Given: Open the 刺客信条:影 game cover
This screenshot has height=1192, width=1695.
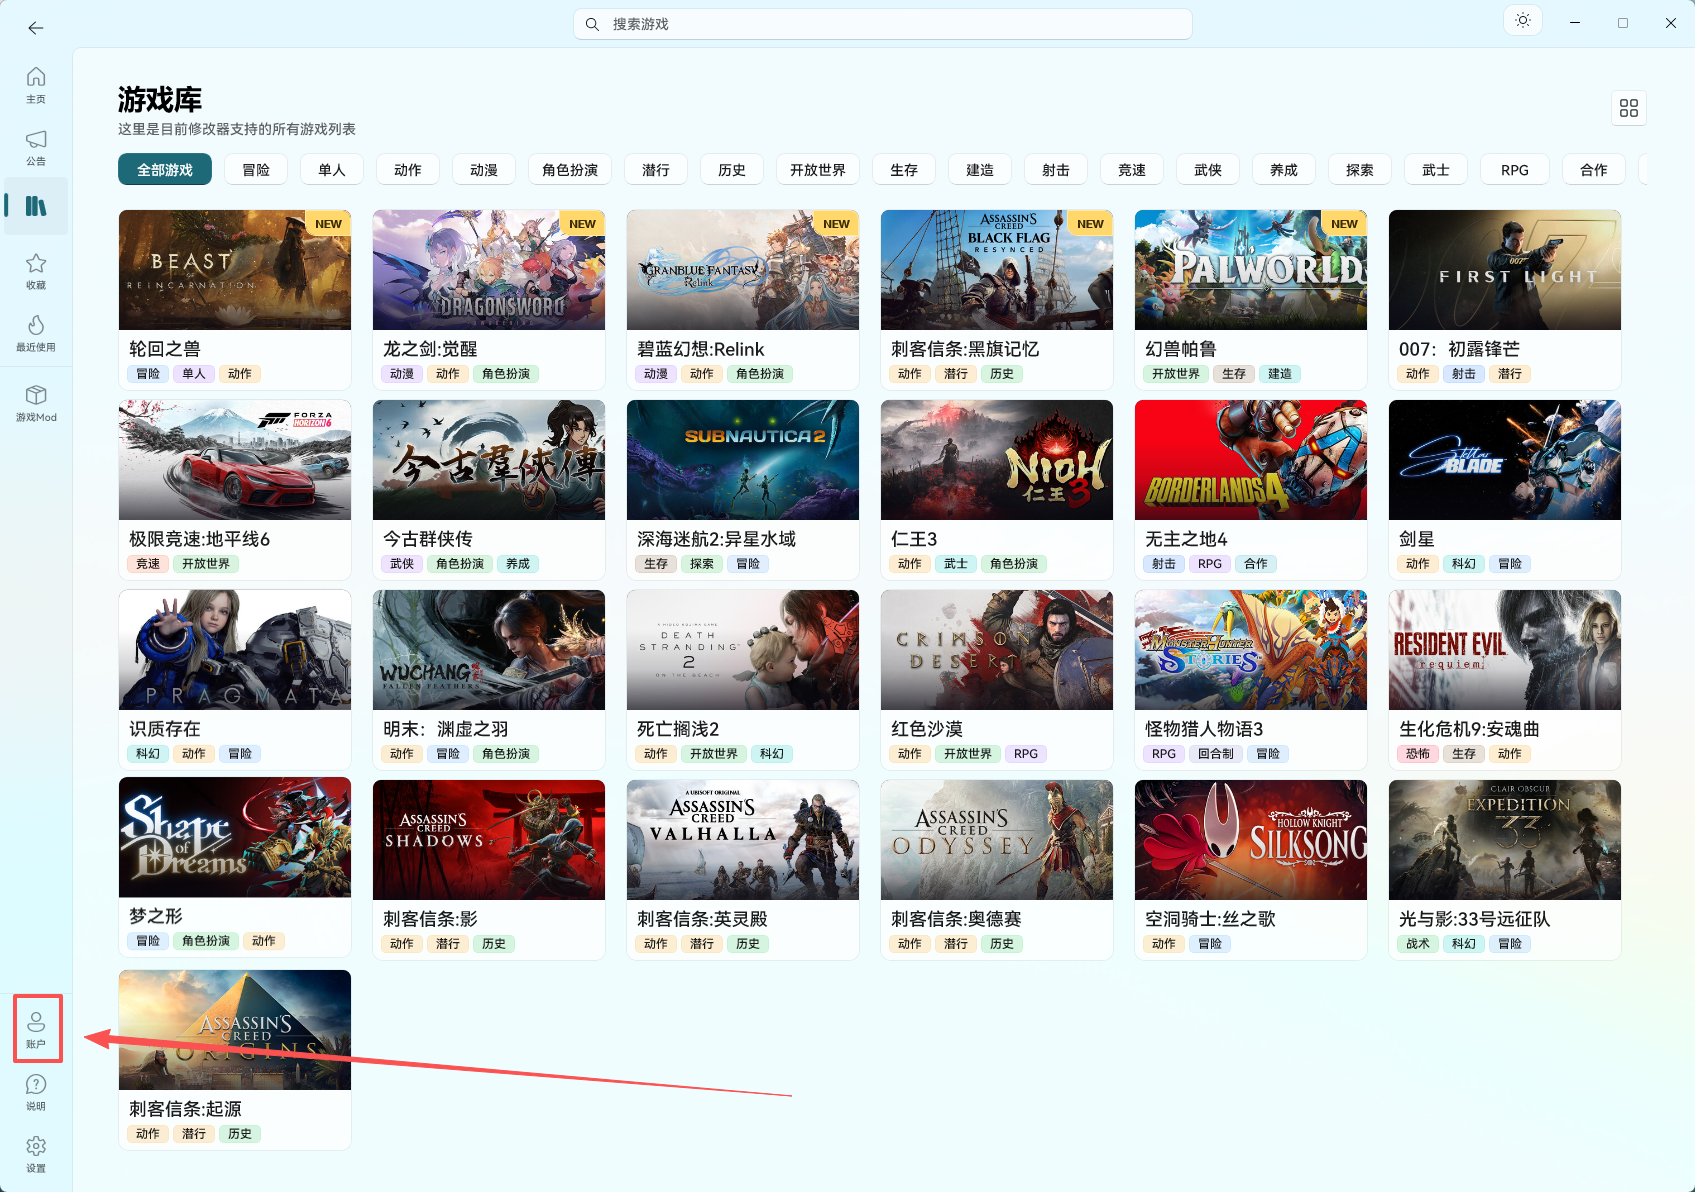Looking at the screenshot, I should coord(489,840).
